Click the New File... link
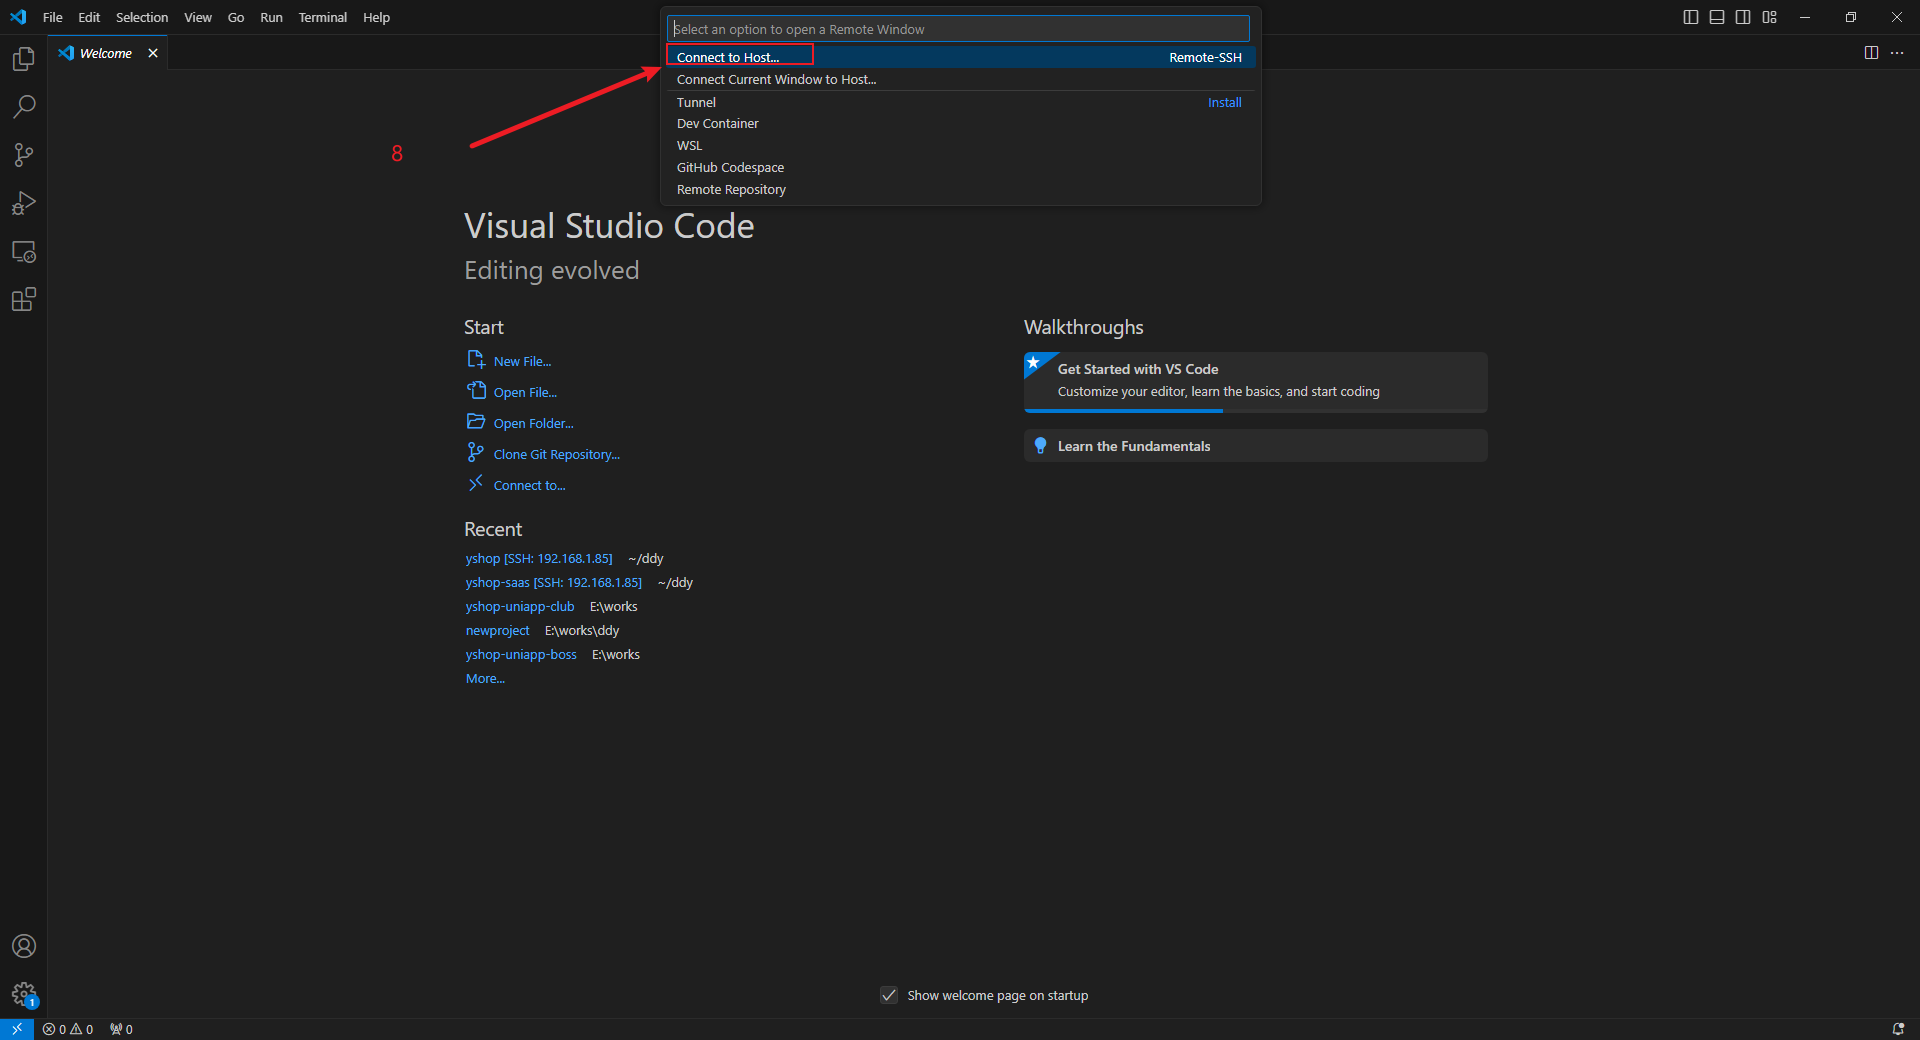Viewport: 1920px width, 1040px height. [x=522, y=361]
